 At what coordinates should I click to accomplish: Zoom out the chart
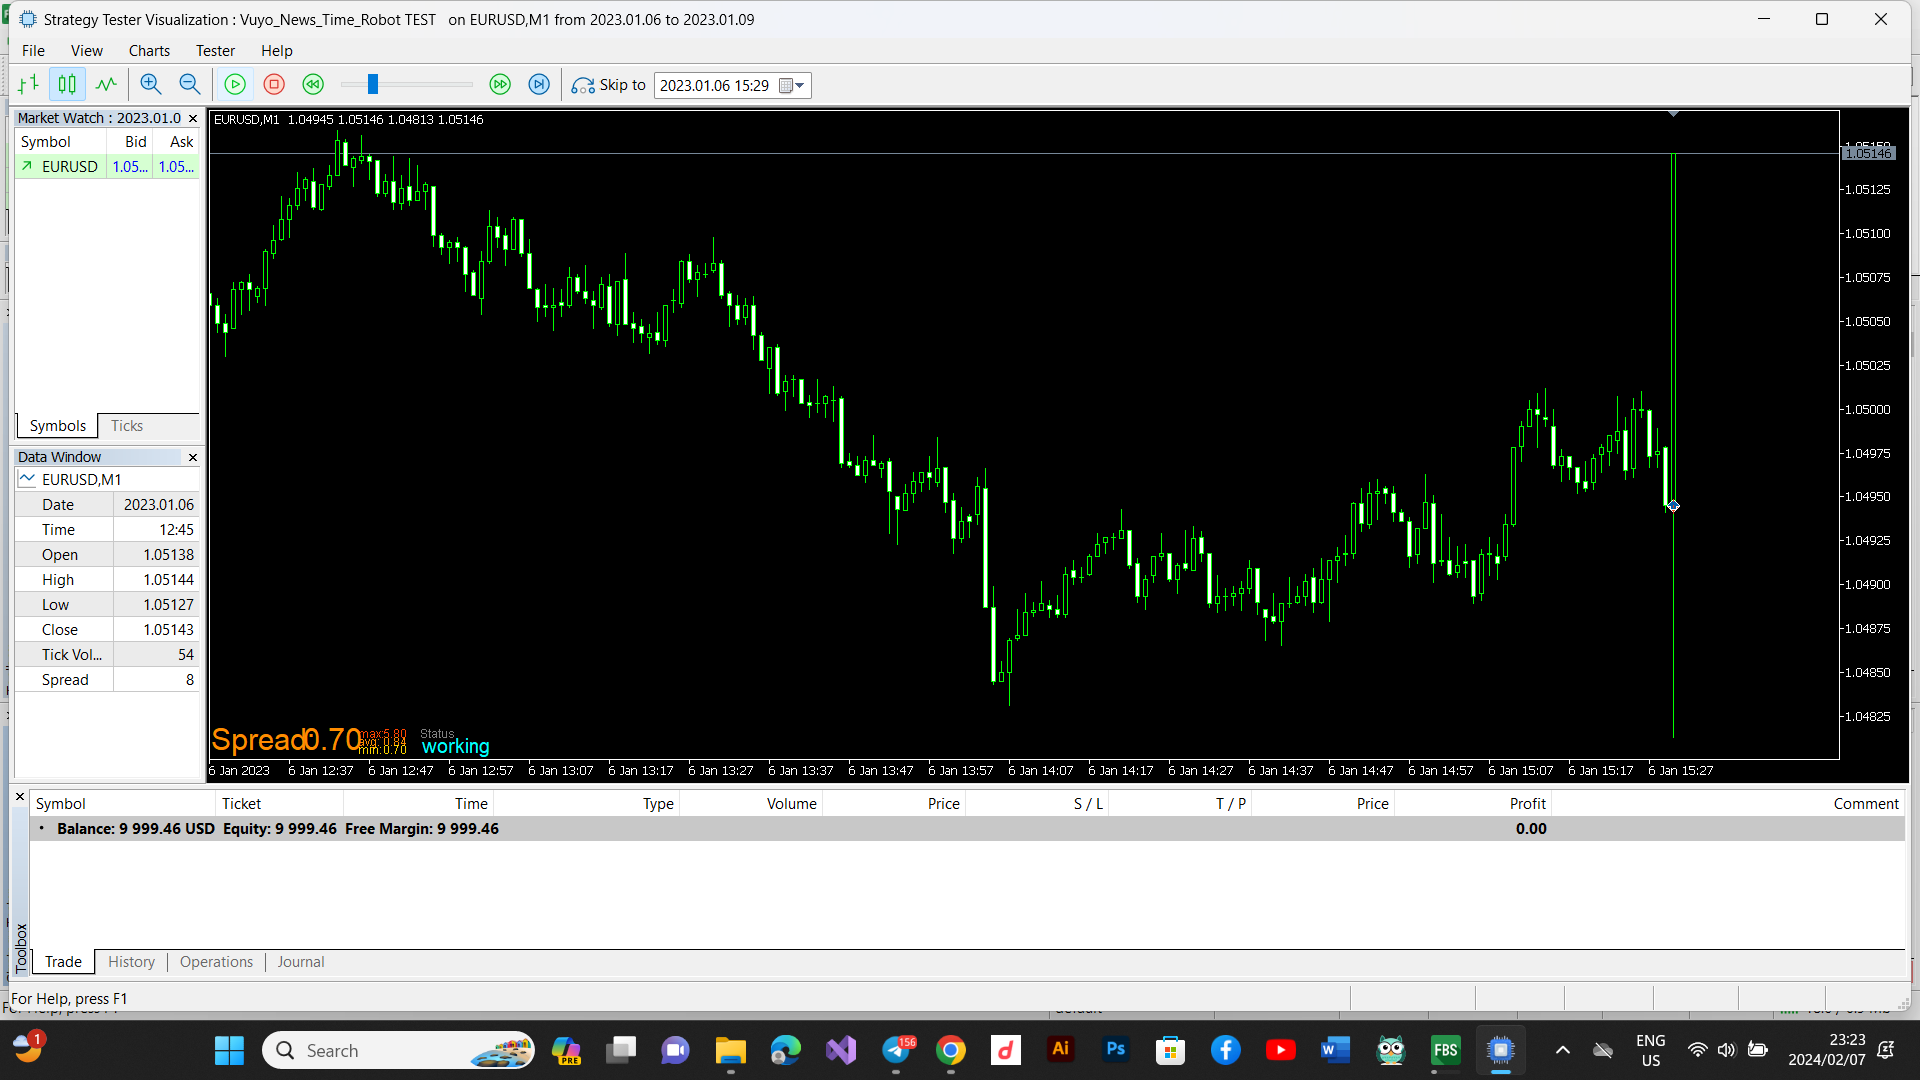(189, 85)
